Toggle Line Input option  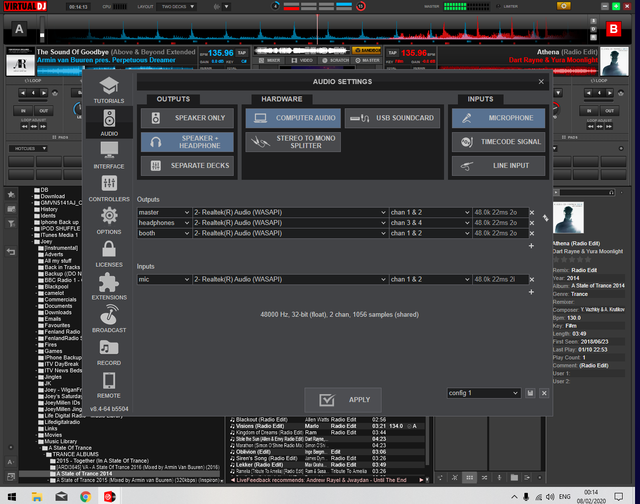(x=498, y=166)
